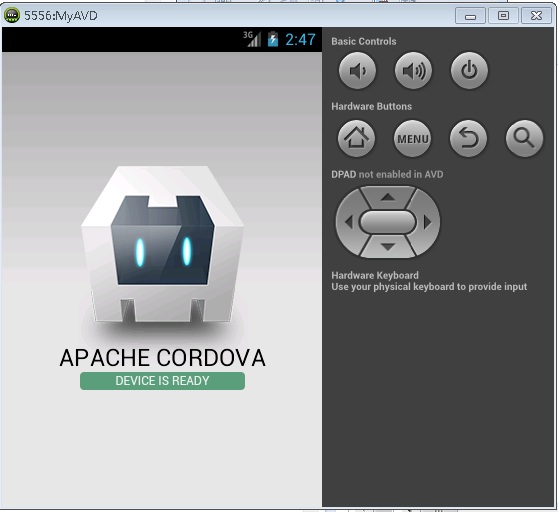558x512 pixels.
Task: Click the 5556:MyAVD window title
Action: [x=61, y=16]
